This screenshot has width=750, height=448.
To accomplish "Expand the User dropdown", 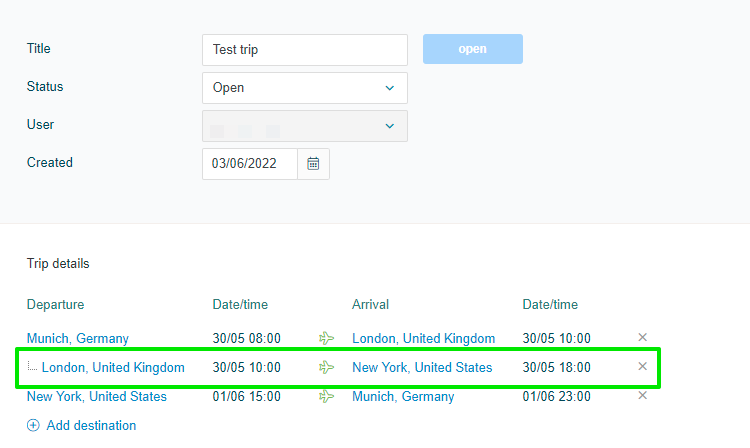I will coord(304,126).
